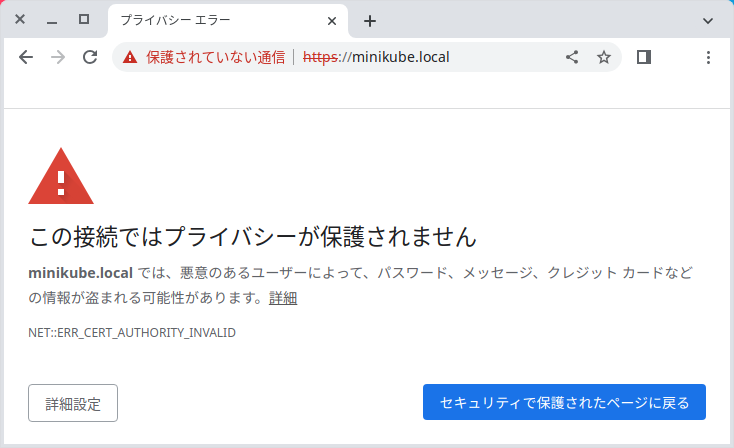Focus the address bar URL minikube.local
This screenshot has width=734, height=448.
[x=376, y=57]
